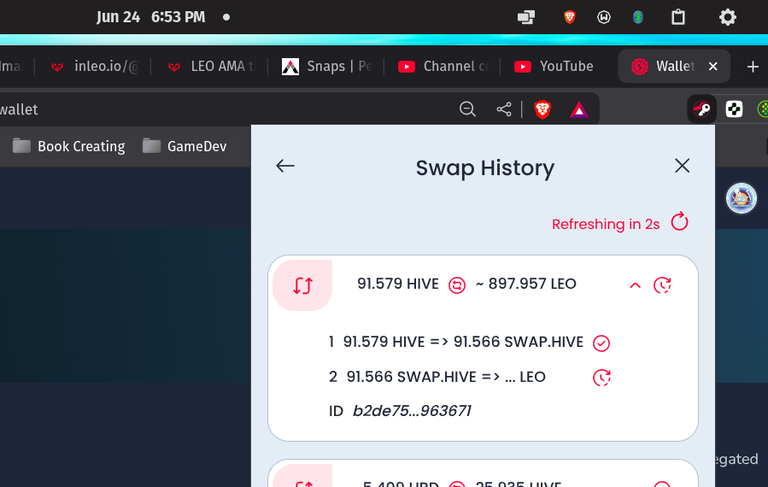Click the date and time in top bar
768x487 pixels.
[151, 17]
